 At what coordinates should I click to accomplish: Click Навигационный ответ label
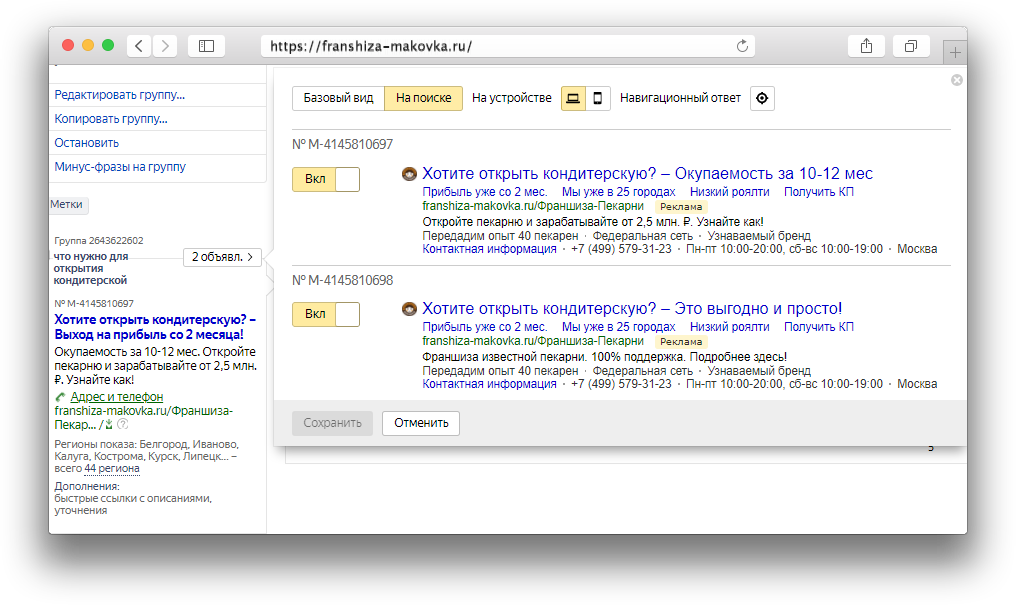point(680,98)
